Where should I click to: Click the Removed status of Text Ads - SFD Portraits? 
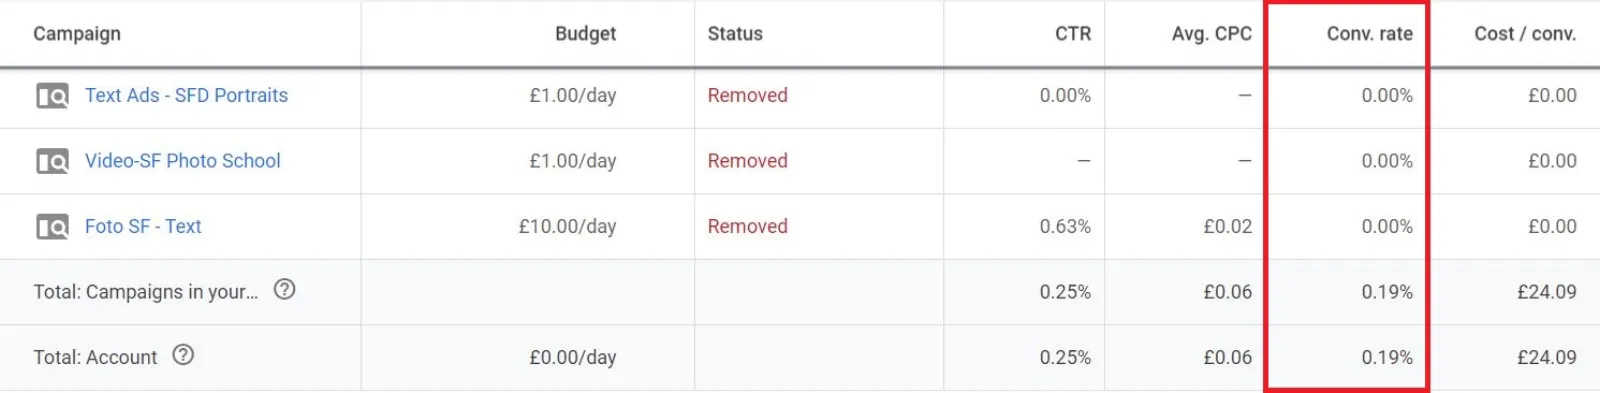[x=748, y=95]
